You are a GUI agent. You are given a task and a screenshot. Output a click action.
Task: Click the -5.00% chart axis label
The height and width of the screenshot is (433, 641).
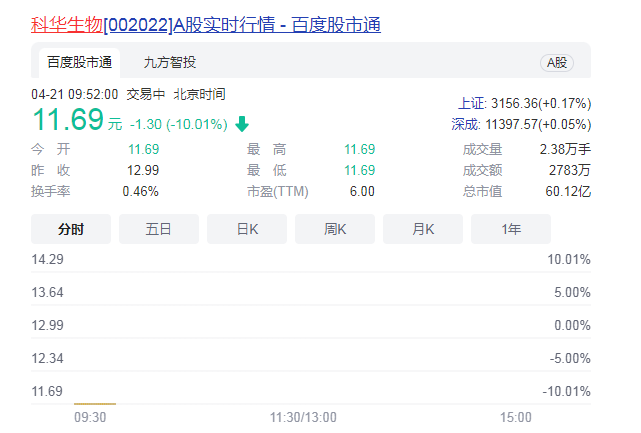[x=570, y=359]
